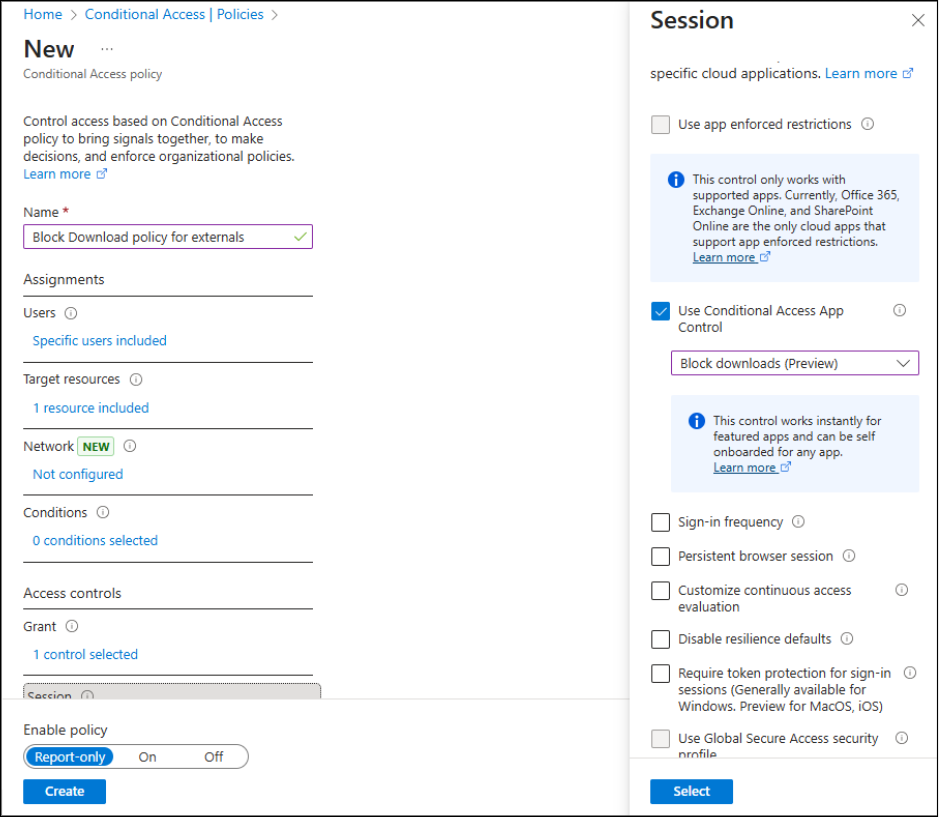The width and height of the screenshot is (939, 817).
Task: Click the Session section row
Action: (172, 691)
